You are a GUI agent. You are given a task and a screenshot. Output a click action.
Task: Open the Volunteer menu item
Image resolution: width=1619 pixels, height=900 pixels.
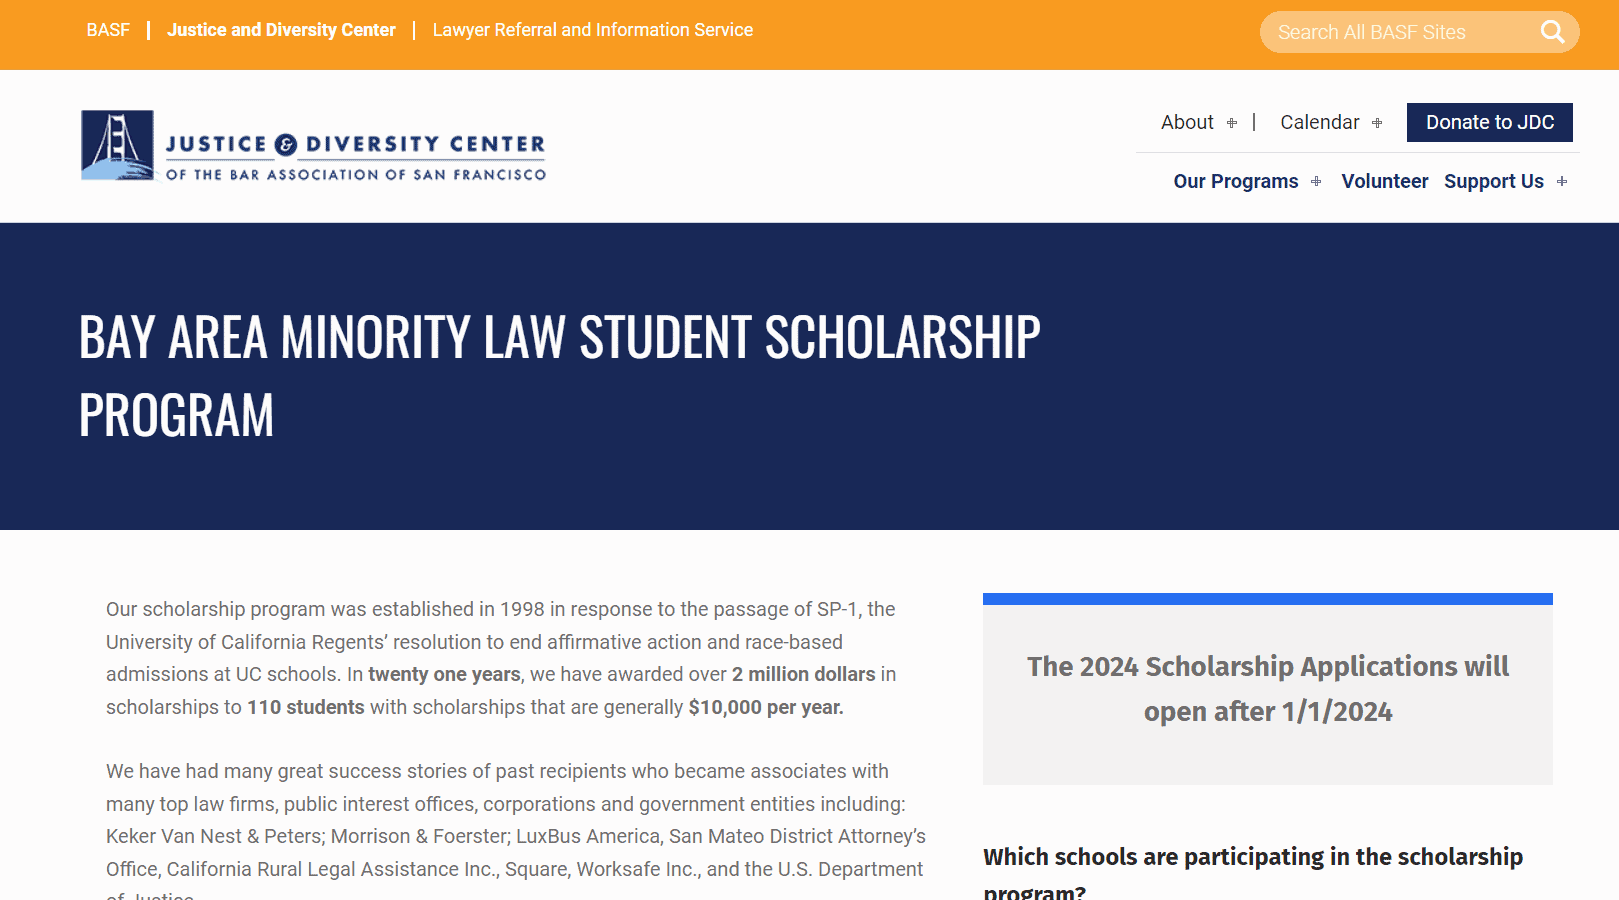coord(1384,181)
